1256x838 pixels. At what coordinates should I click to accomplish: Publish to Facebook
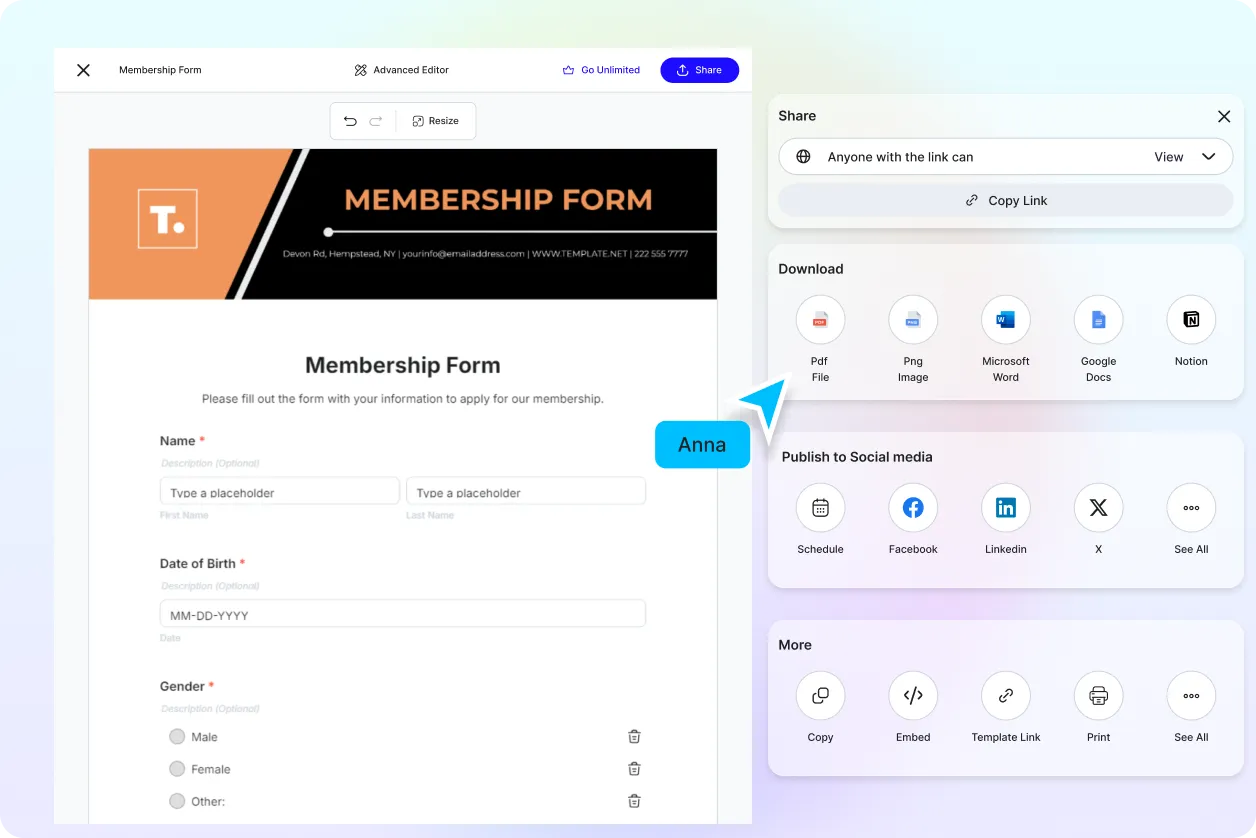point(913,508)
